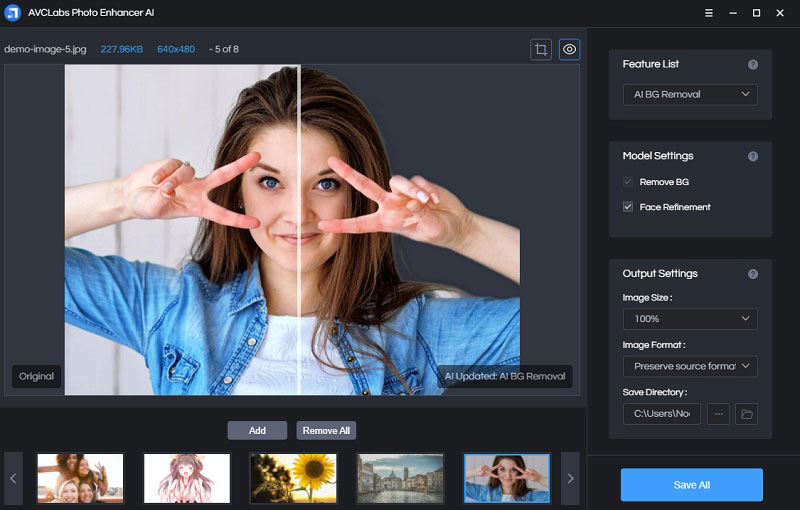Open help for Feature List

[x=753, y=64]
